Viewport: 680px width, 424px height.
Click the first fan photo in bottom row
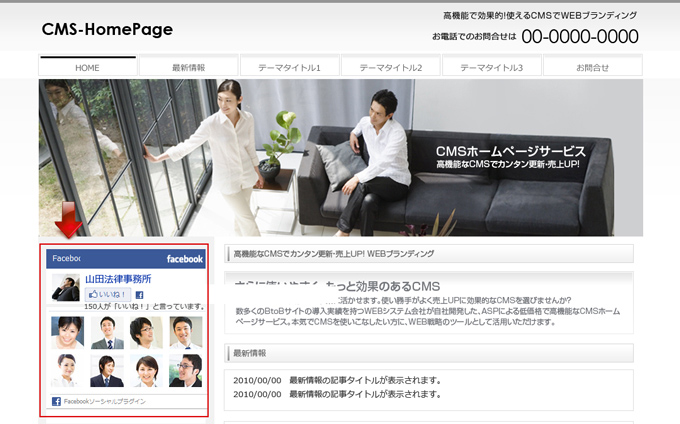pos(67,371)
